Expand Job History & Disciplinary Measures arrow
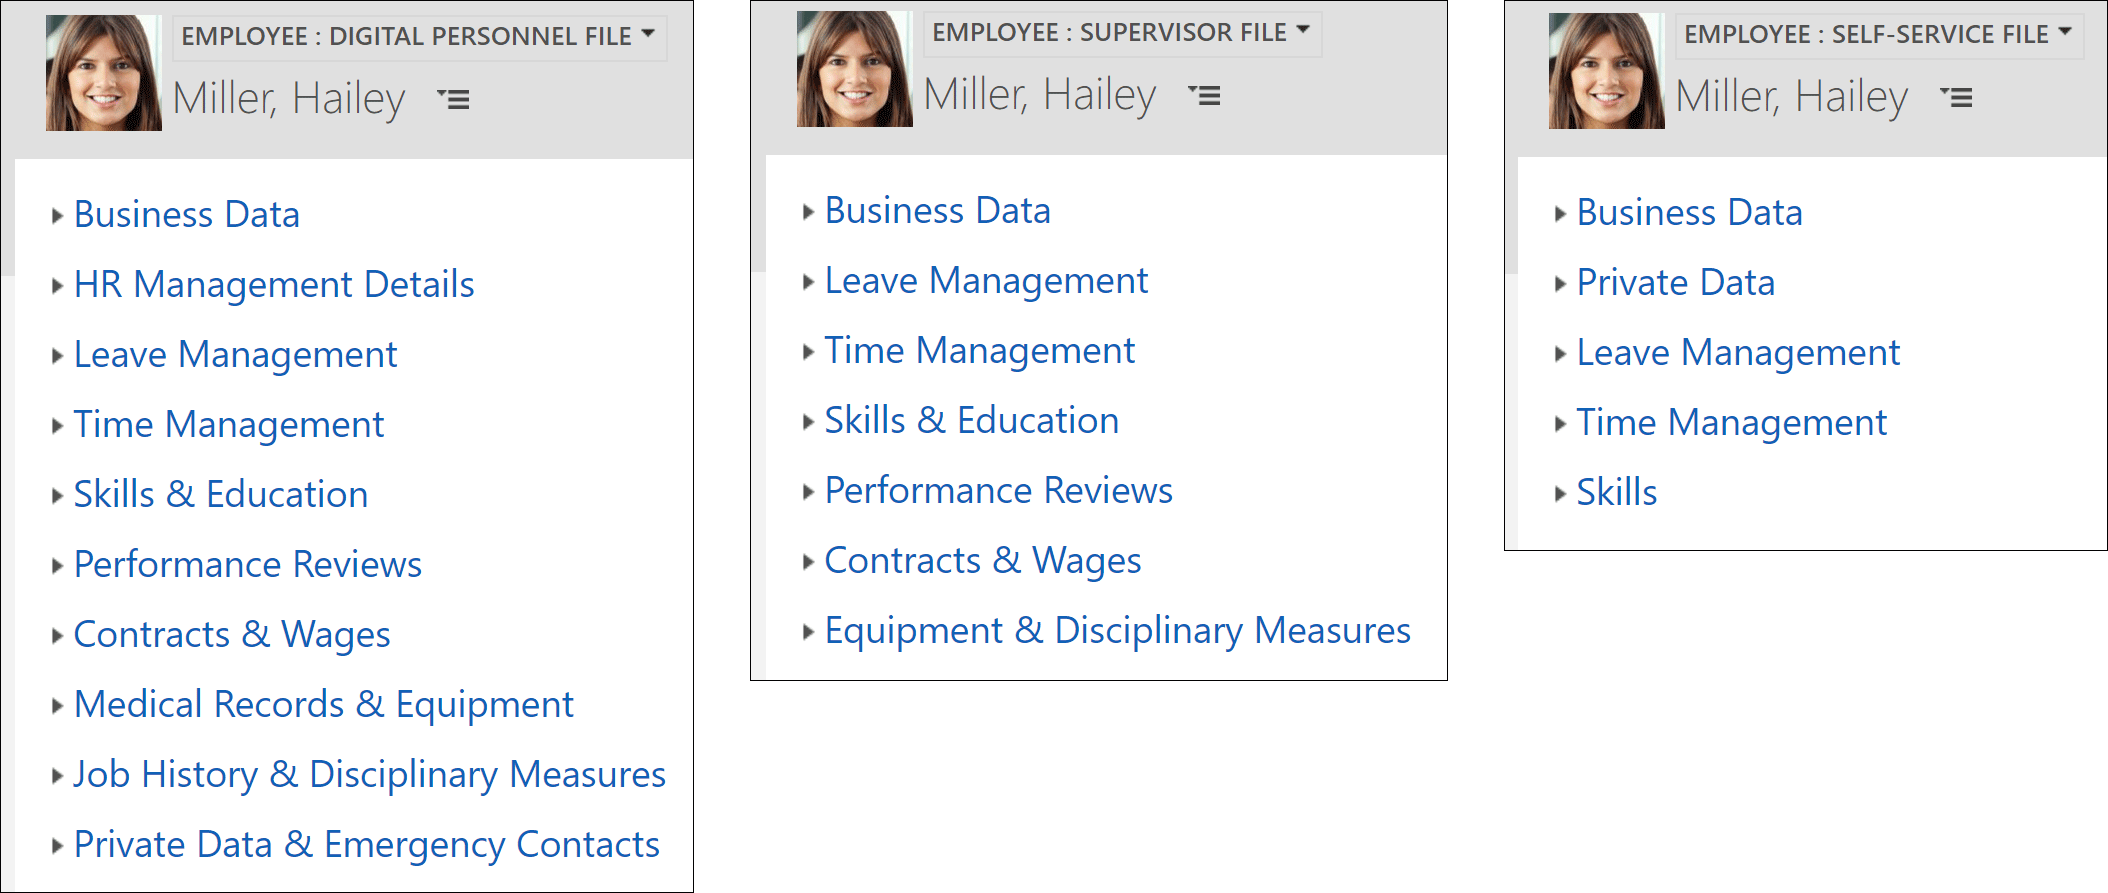Viewport: 2108px width, 893px height. point(57,775)
